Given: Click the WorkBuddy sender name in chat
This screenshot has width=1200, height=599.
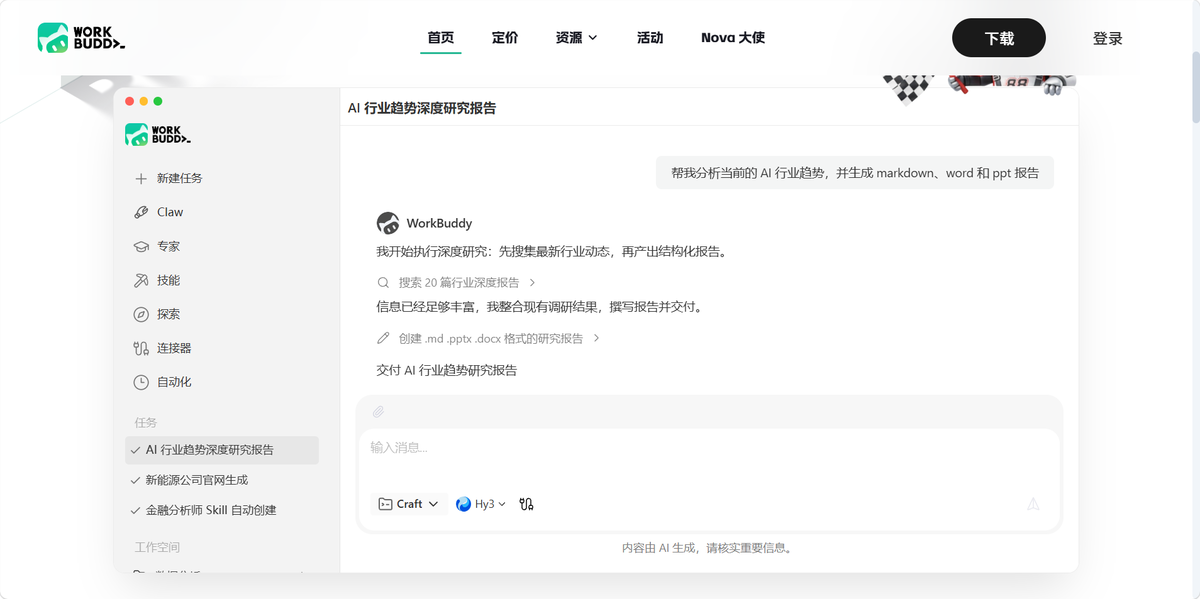Looking at the screenshot, I should coord(439,223).
